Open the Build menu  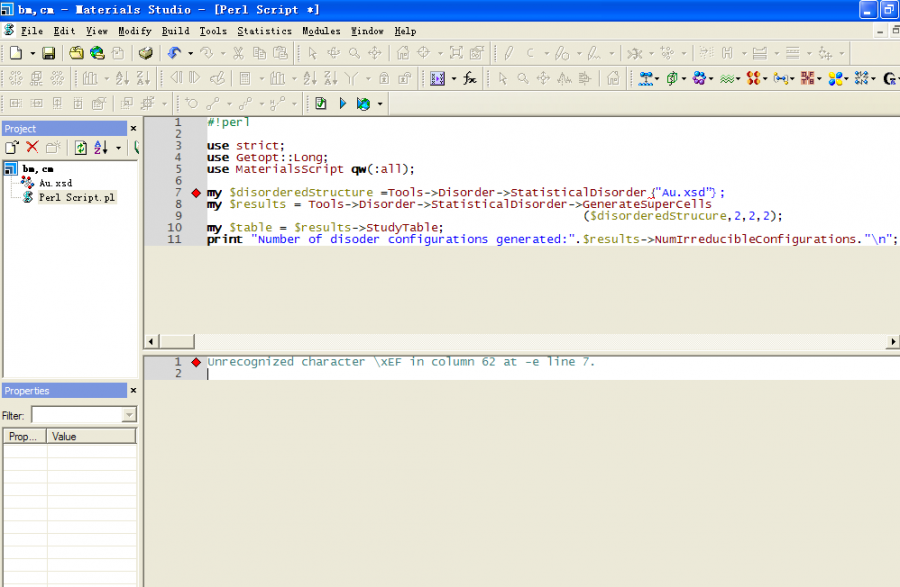(176, 31)
